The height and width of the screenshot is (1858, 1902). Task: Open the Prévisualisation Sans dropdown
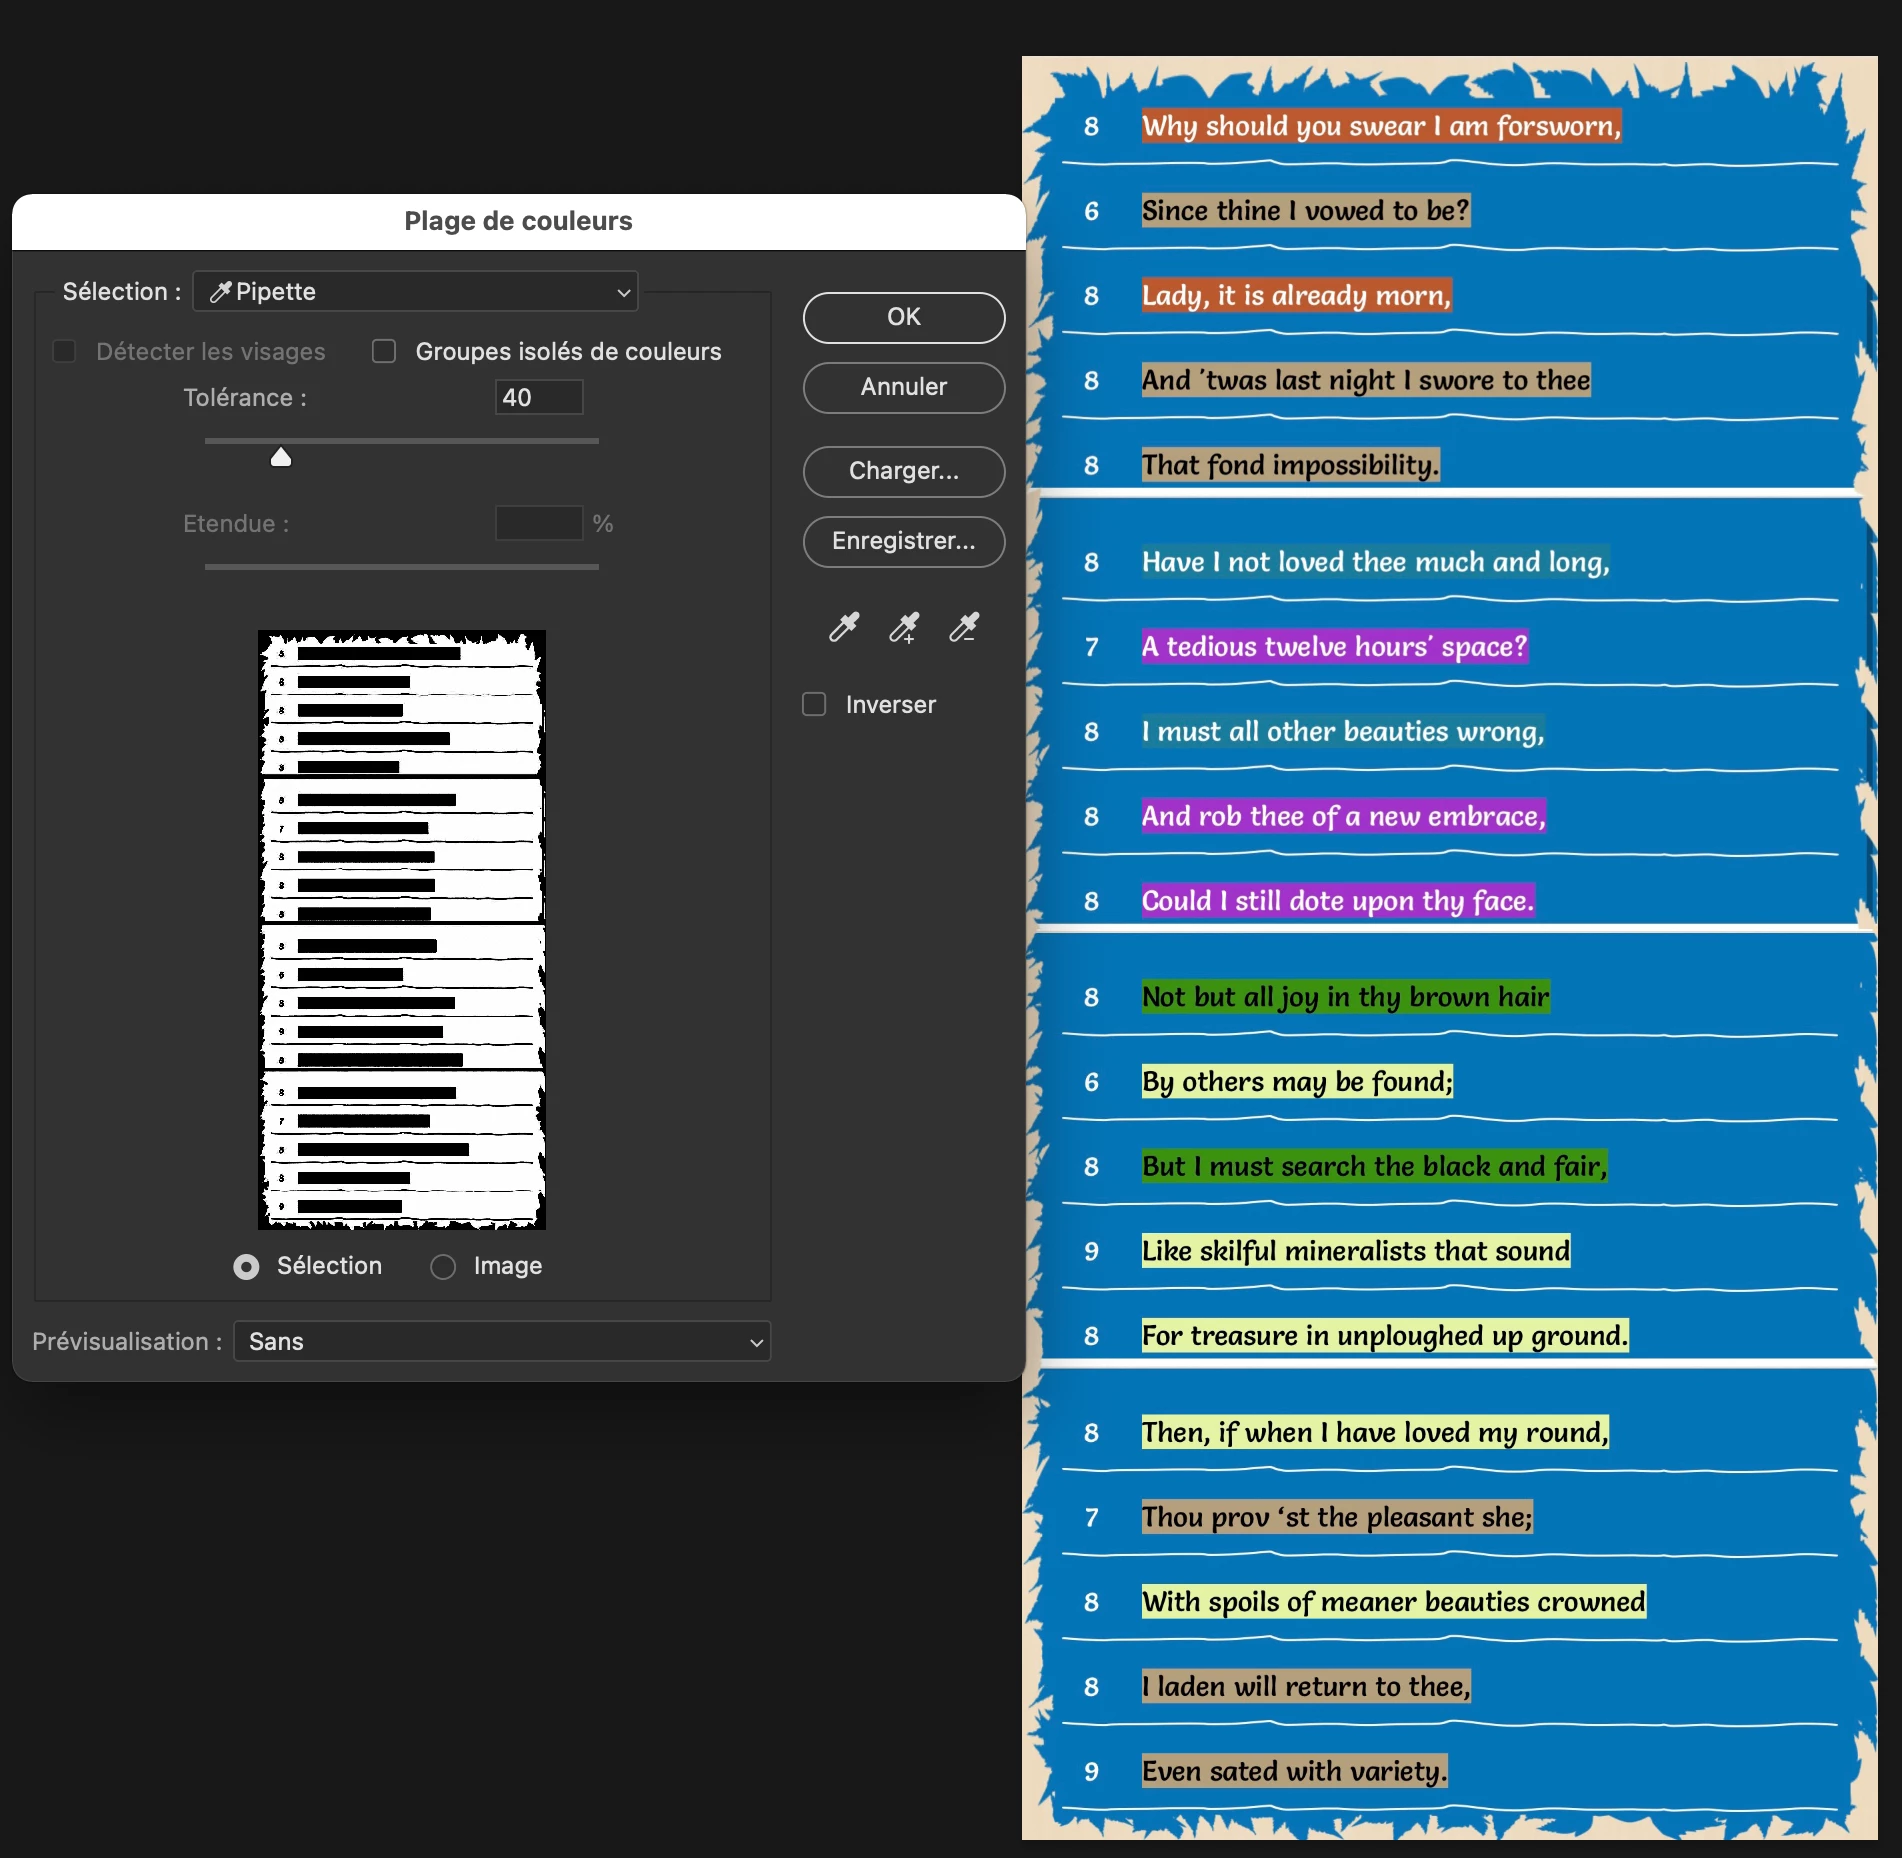pyautogui.click(x=502, y=1341)
